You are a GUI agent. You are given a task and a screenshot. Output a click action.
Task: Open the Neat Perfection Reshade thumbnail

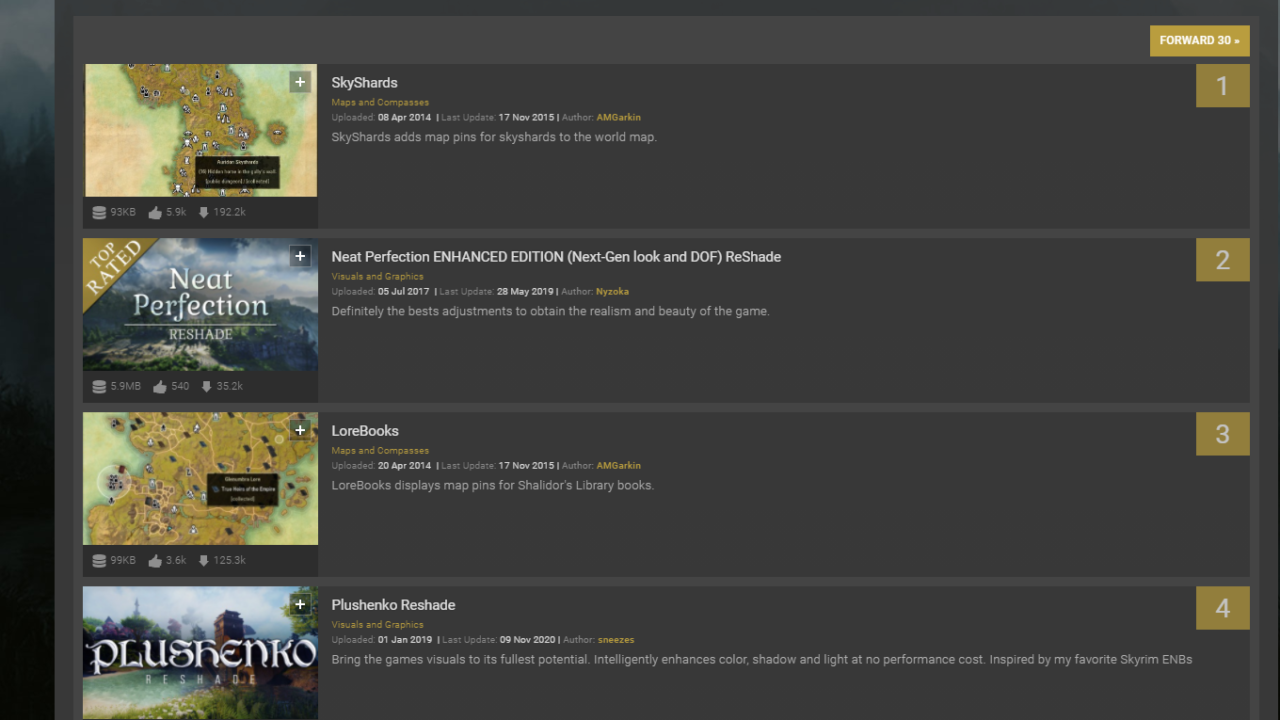pos(200,304)
